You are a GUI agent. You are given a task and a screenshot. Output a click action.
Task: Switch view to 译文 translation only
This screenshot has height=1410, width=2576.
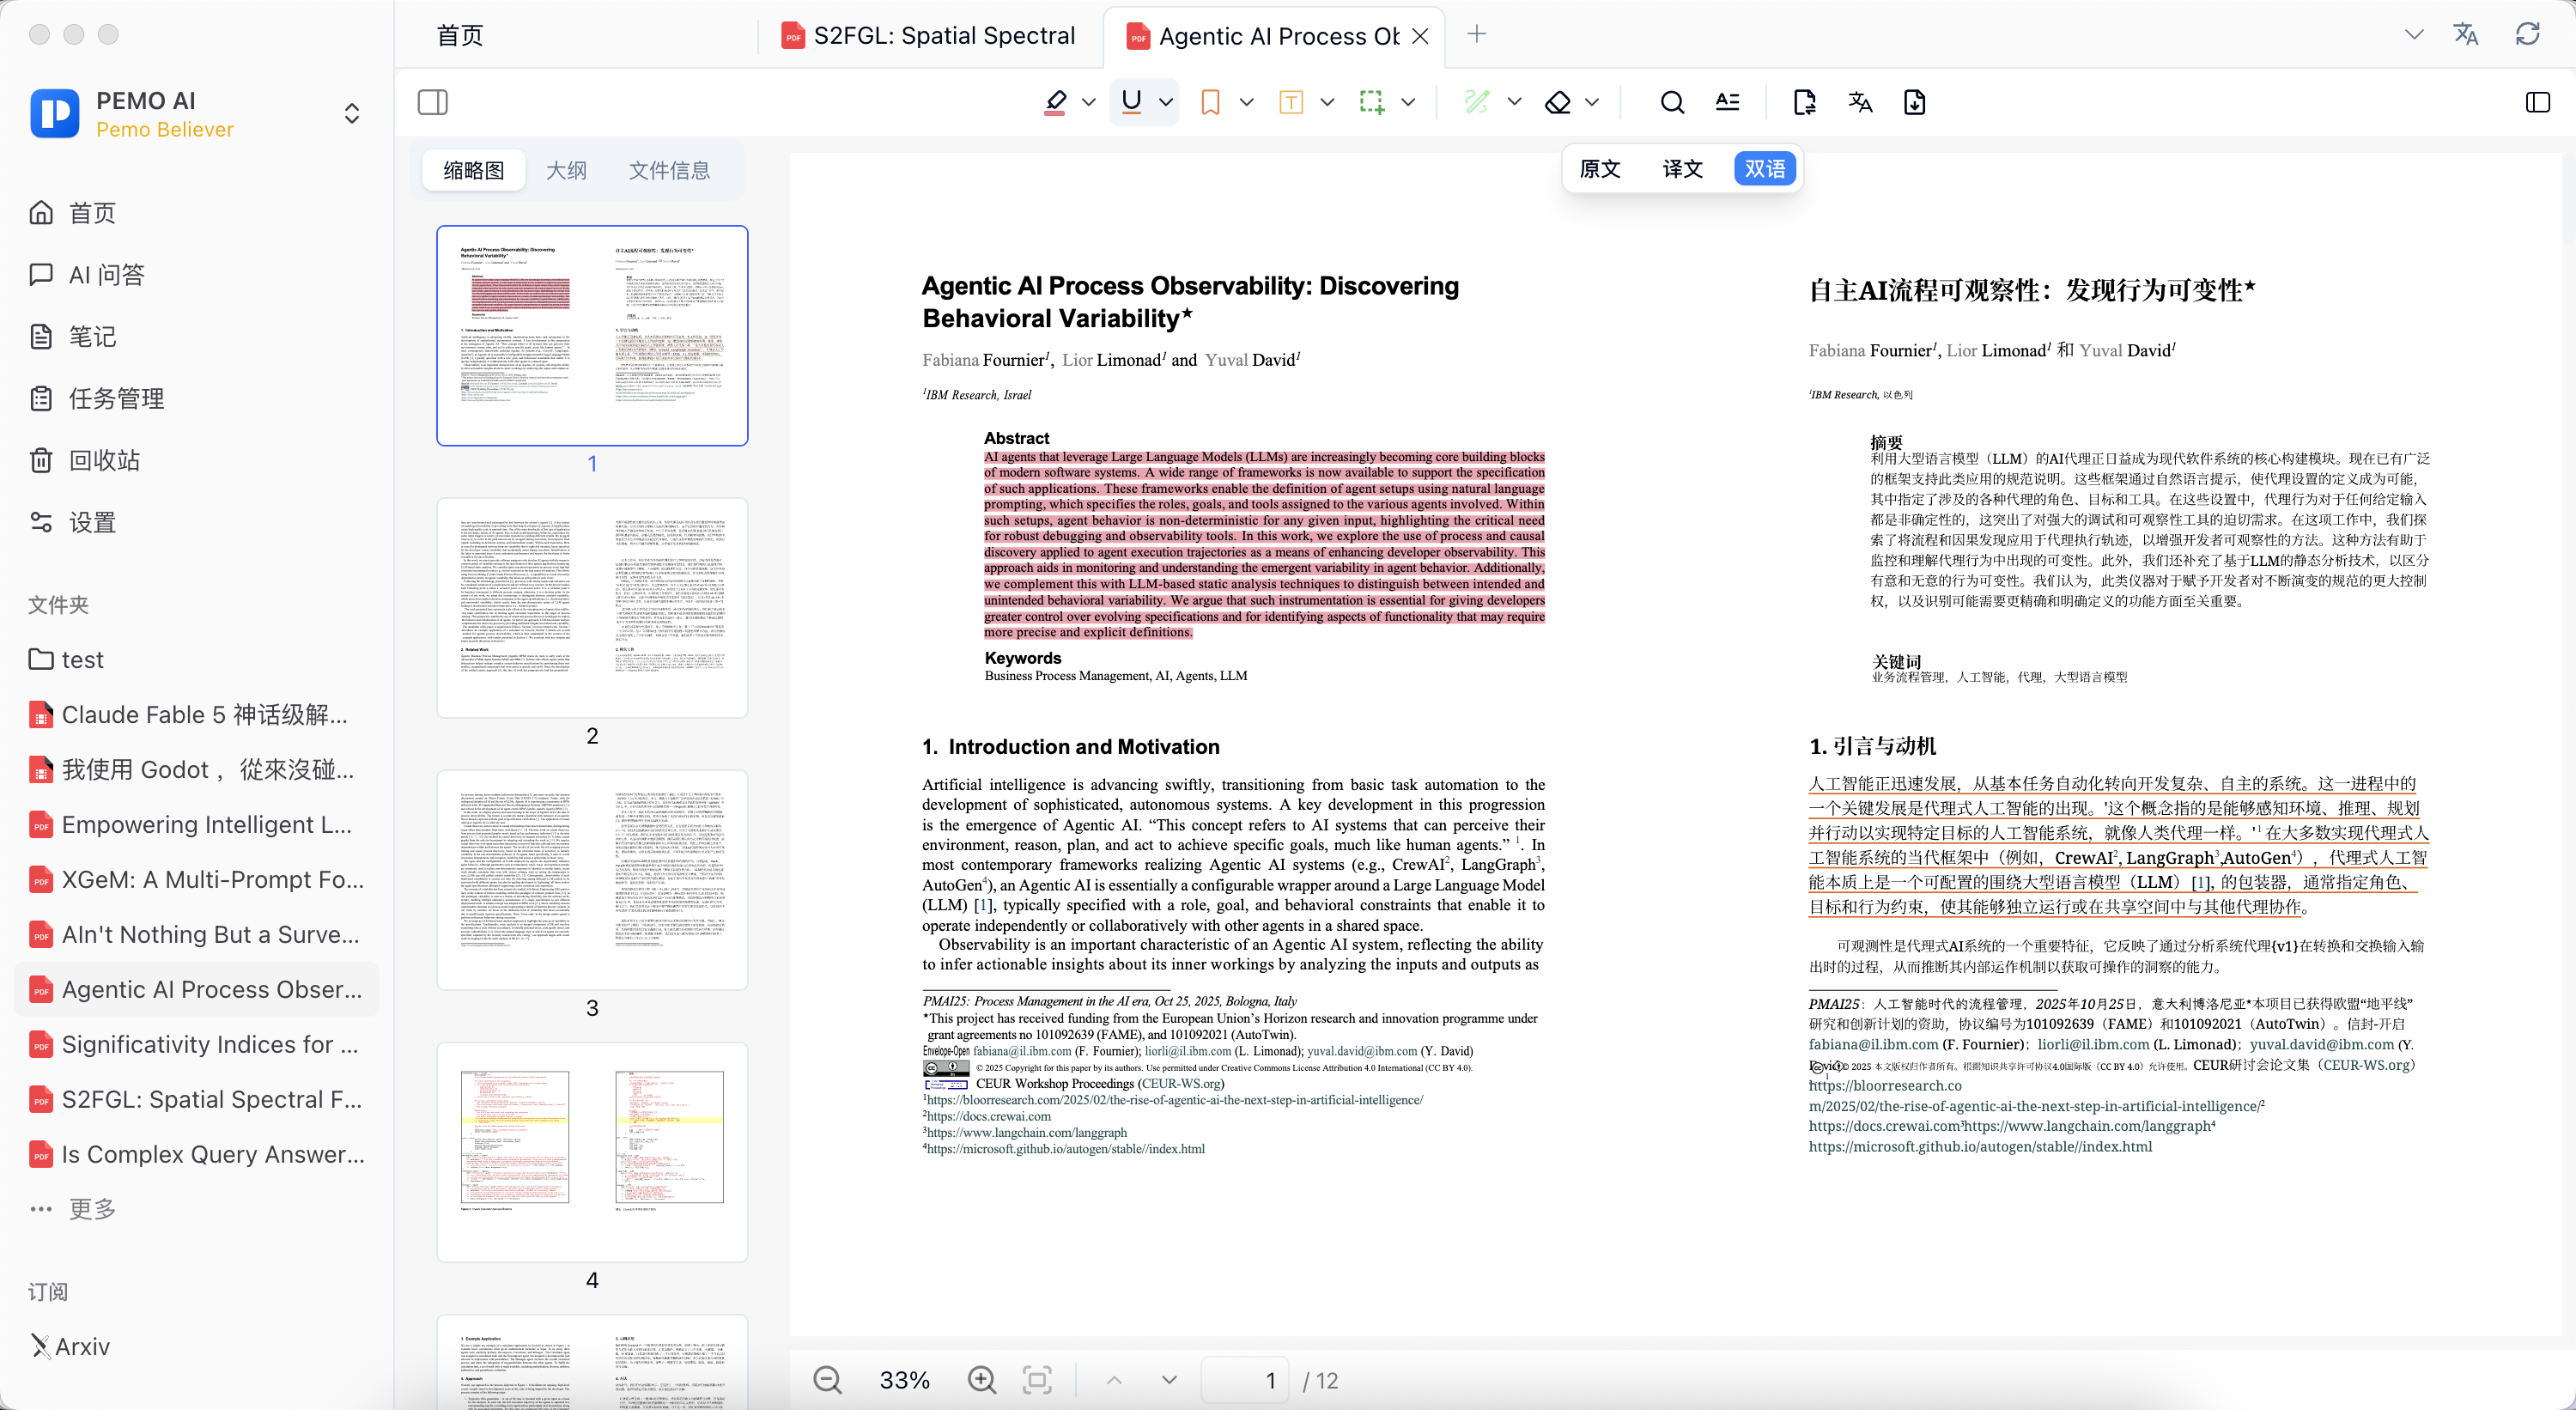click(x=1682, y=169)
